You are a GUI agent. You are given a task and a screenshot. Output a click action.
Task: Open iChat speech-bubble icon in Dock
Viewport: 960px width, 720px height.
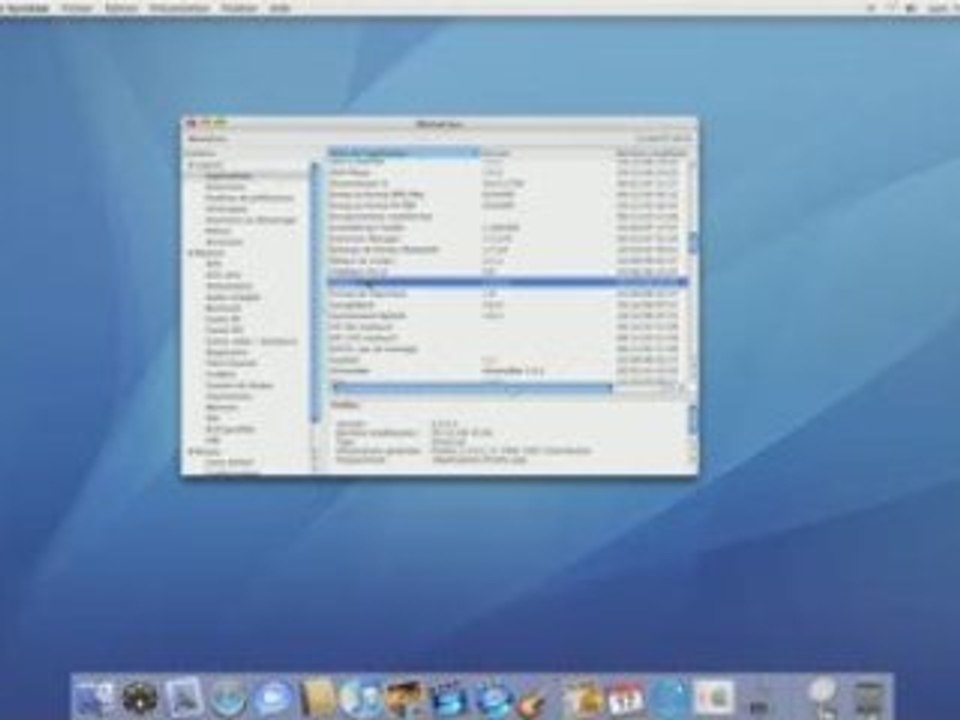272,698
